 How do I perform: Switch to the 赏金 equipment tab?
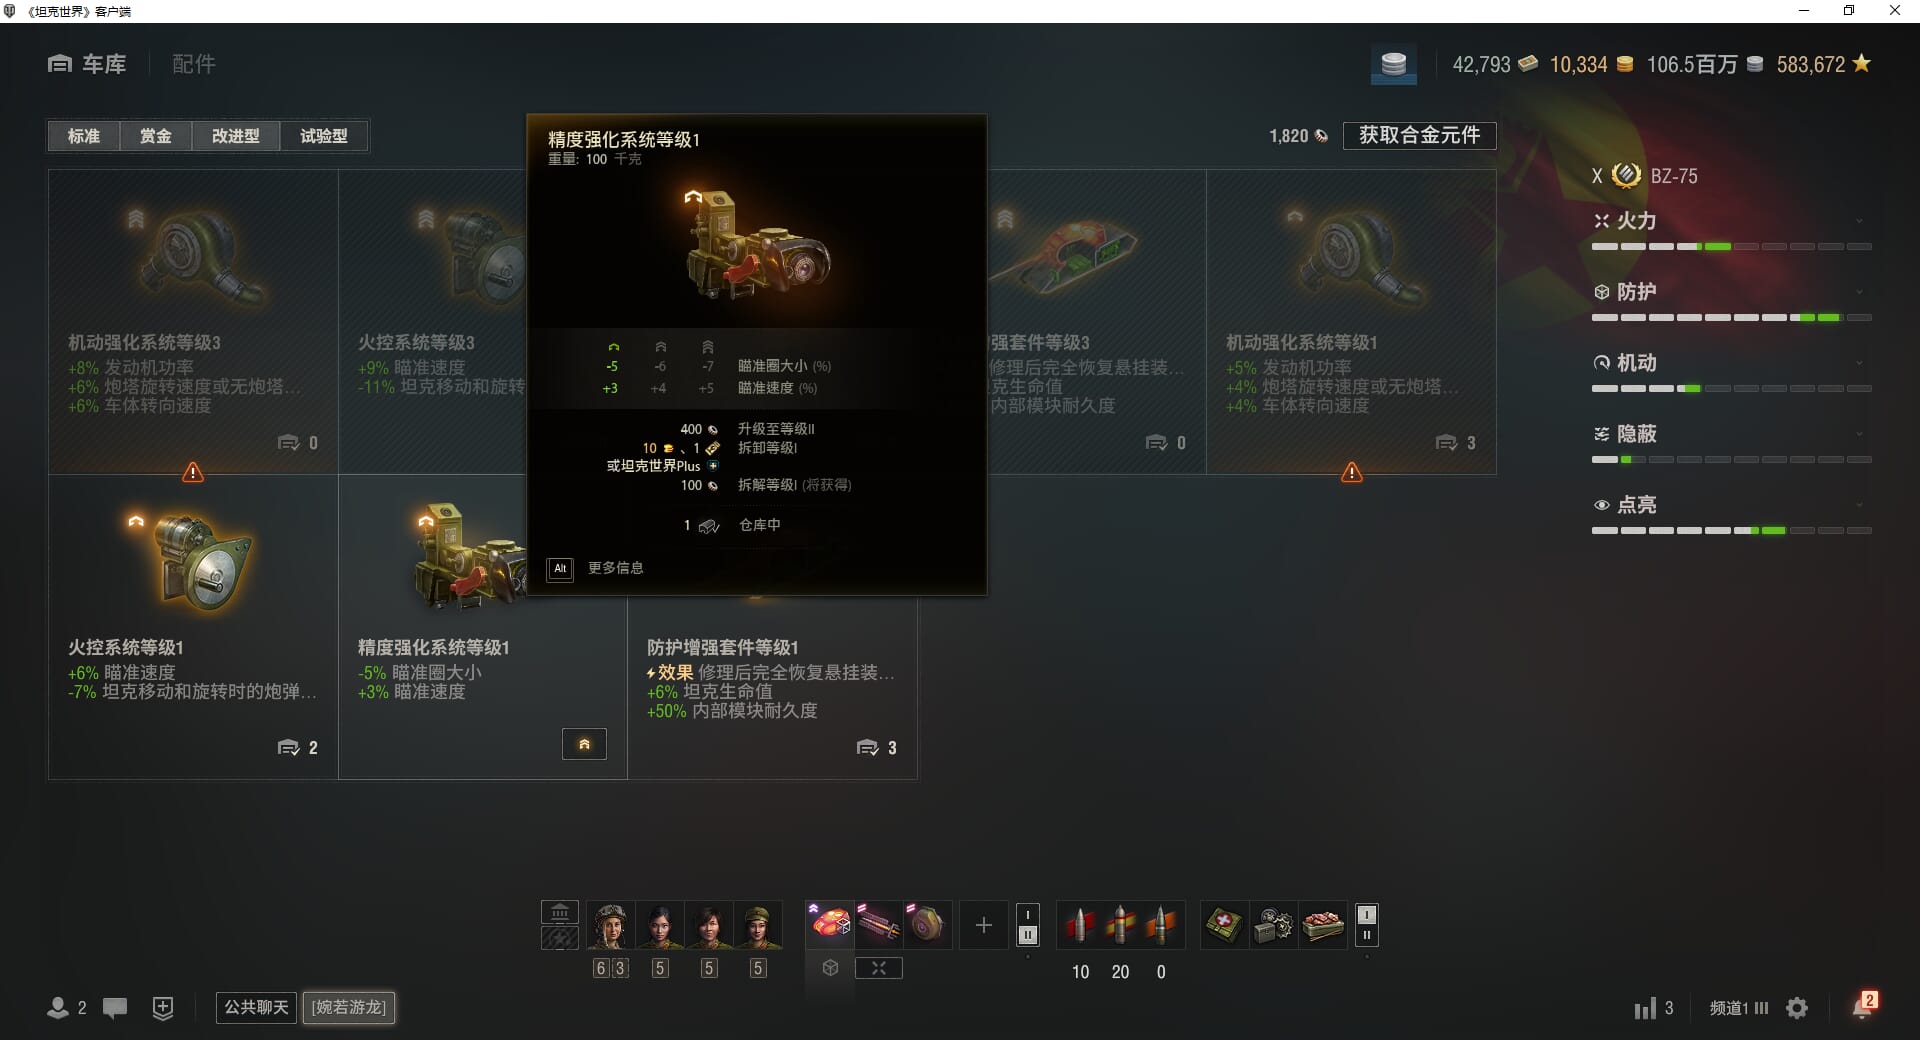point(155,136)
